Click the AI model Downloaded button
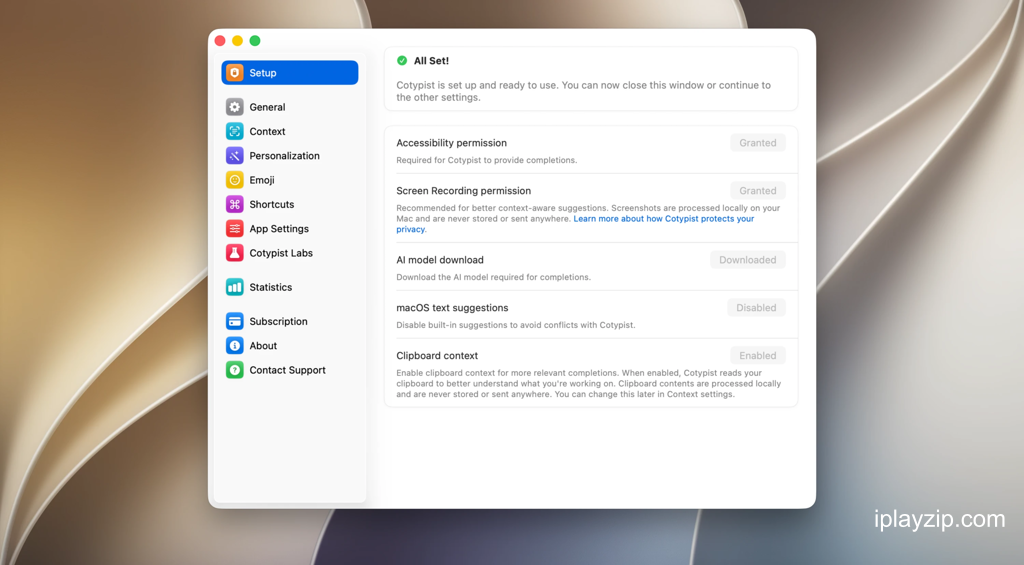 (x=748, y=260)
